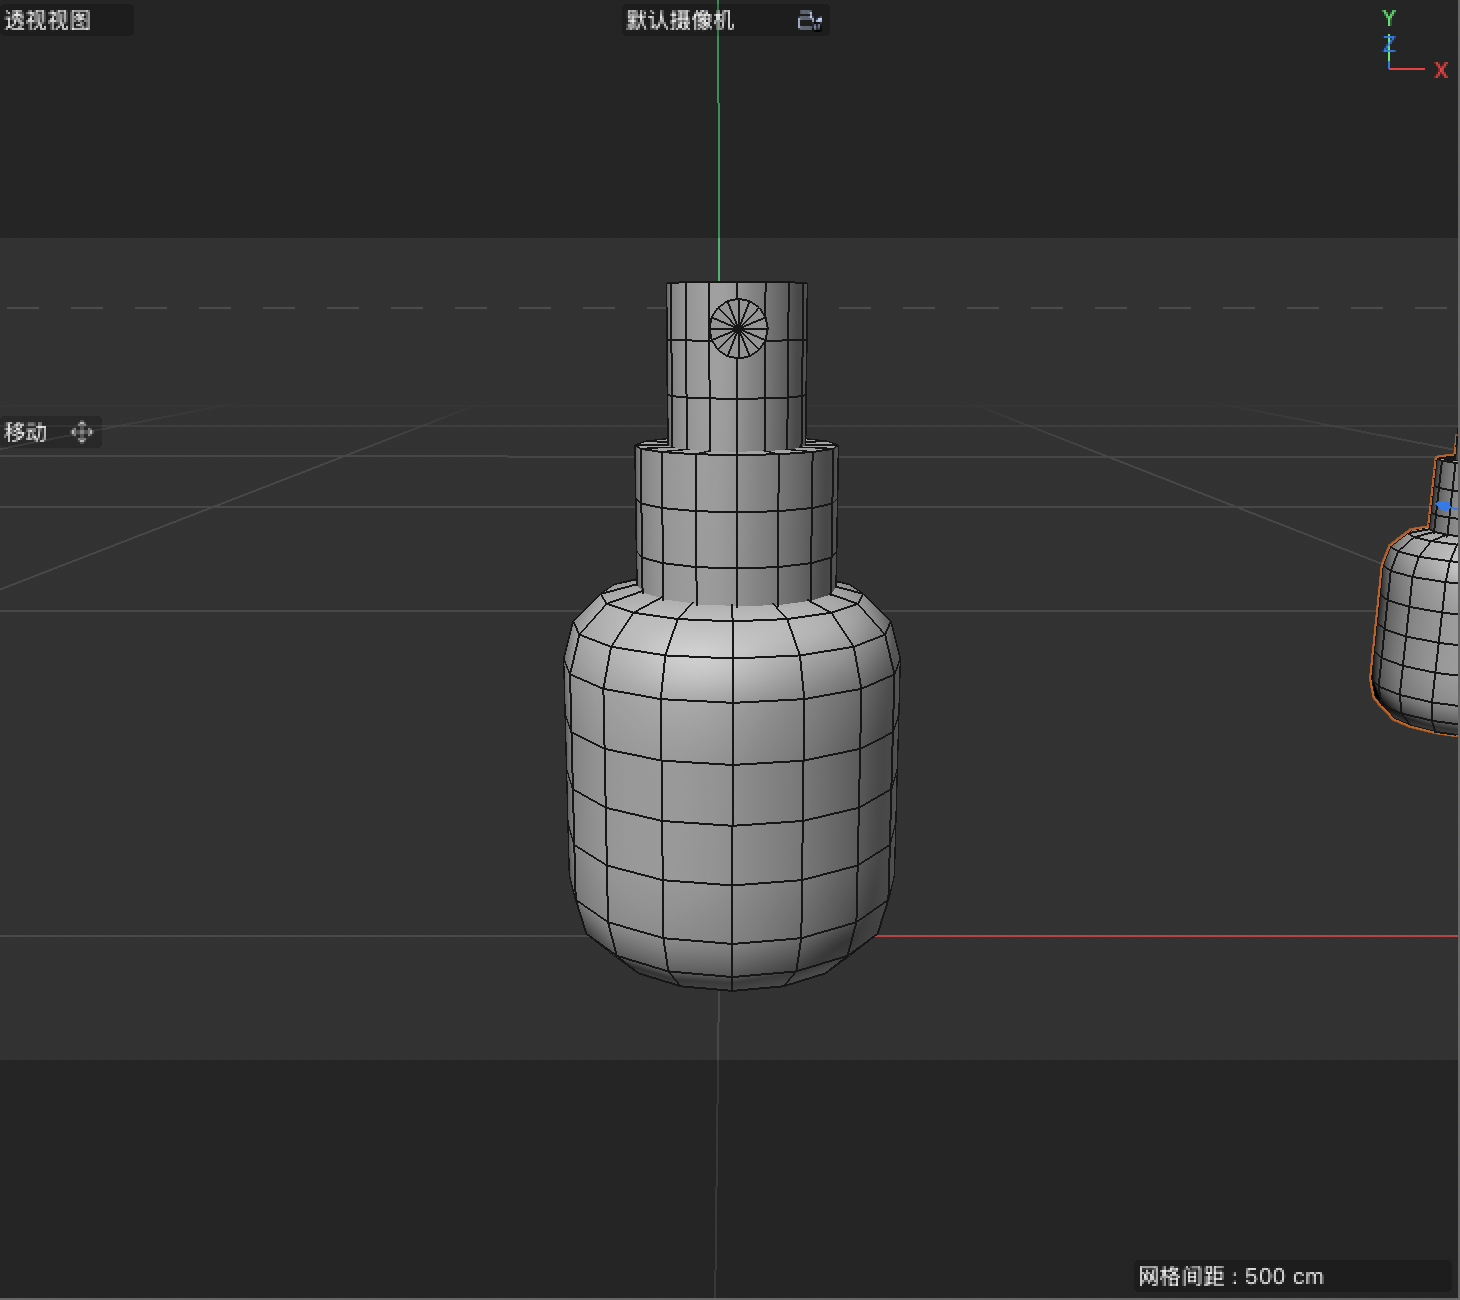Open the 默认摄像机 camera selection dropdown

coord(678,20)
